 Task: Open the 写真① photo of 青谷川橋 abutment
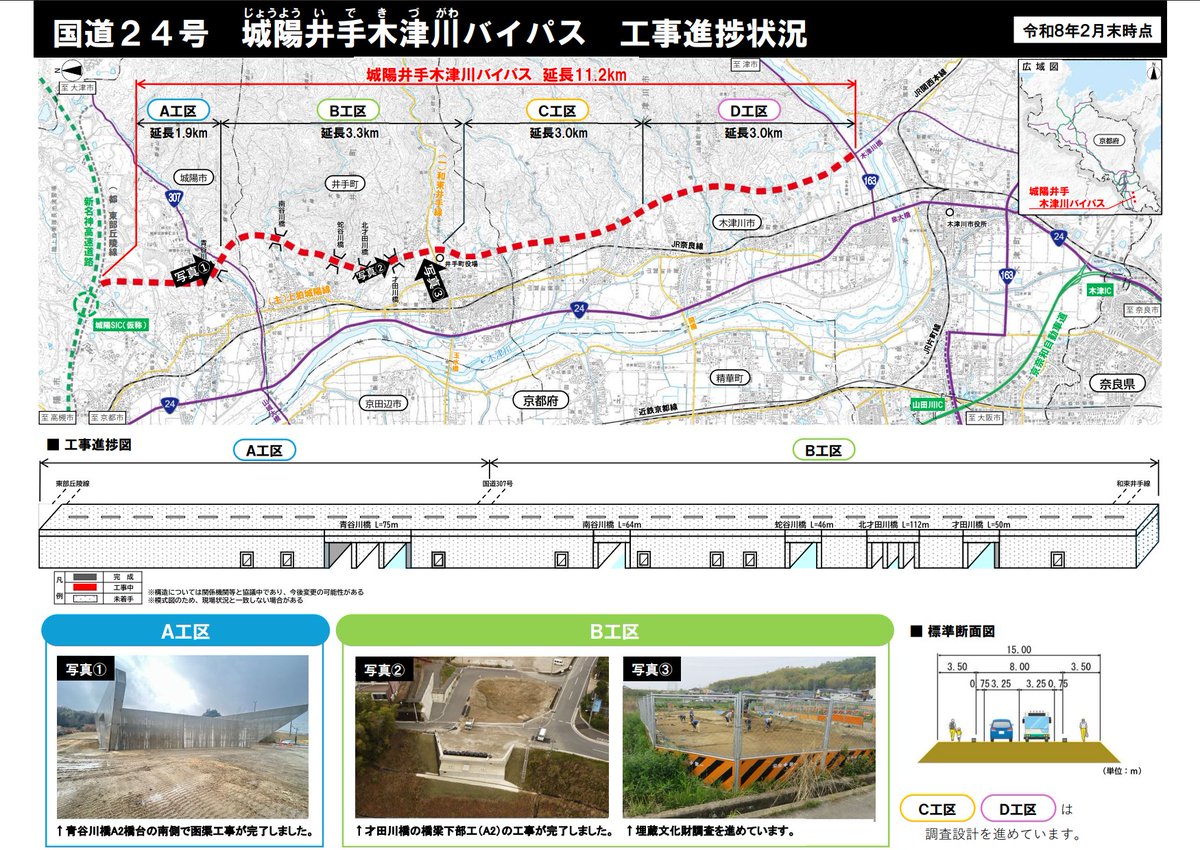(x=182, y=737)
